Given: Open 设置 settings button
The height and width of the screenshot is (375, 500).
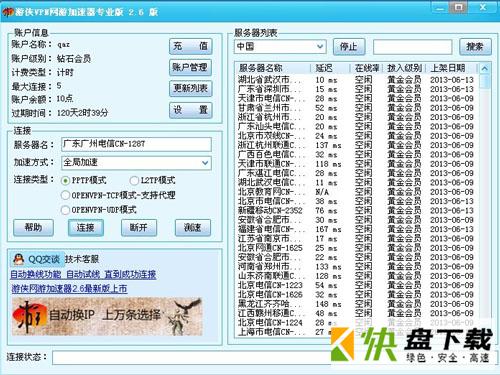Looking at the screenshot, I should coord(190,110).
